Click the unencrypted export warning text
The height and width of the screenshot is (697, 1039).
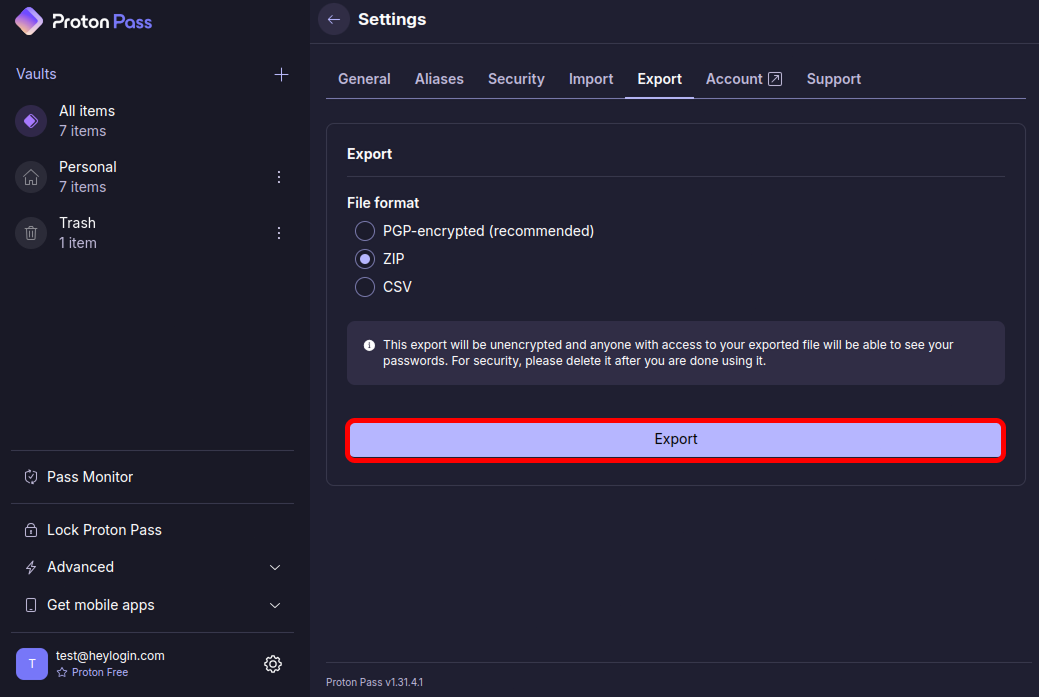pos(668,352)
